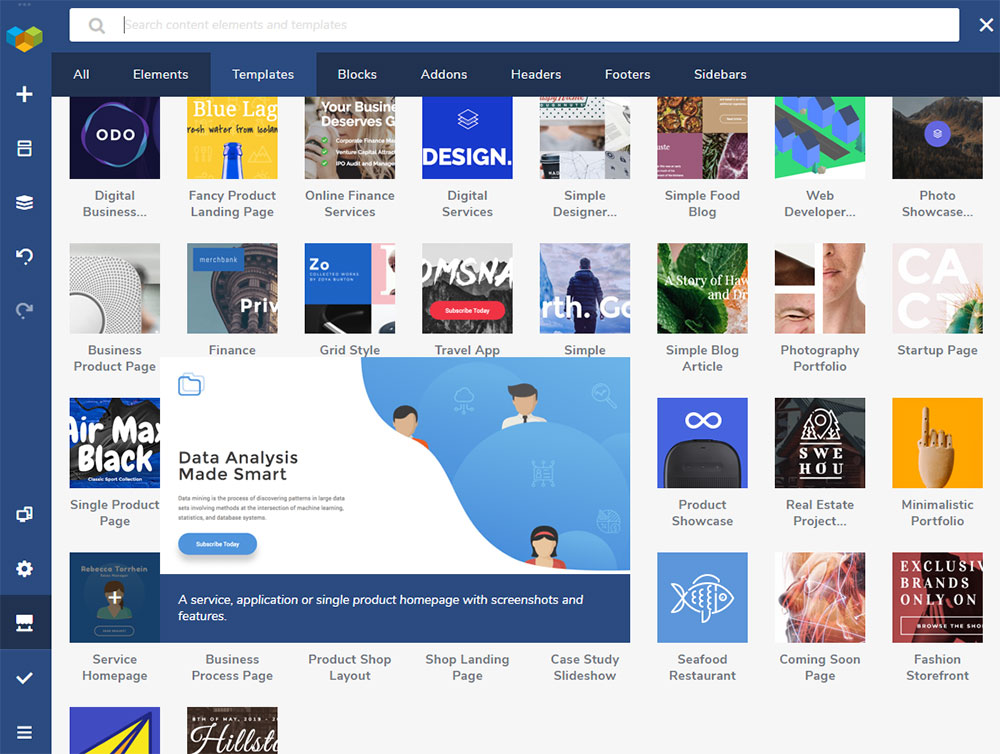The height and width of the screenshot is (754, 1000).
Task: Choose the Business Product Page thumbnail
Action: (115, 288)
